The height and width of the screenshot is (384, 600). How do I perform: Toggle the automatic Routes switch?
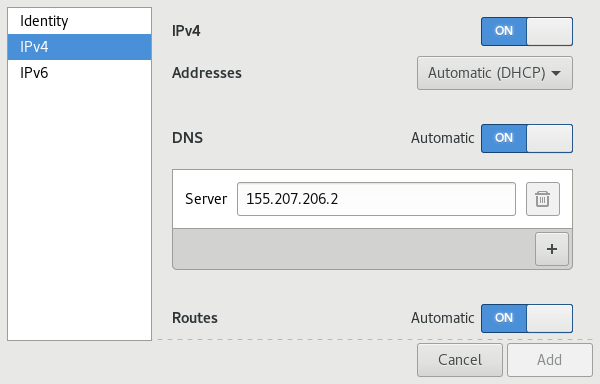pos(527,318)
